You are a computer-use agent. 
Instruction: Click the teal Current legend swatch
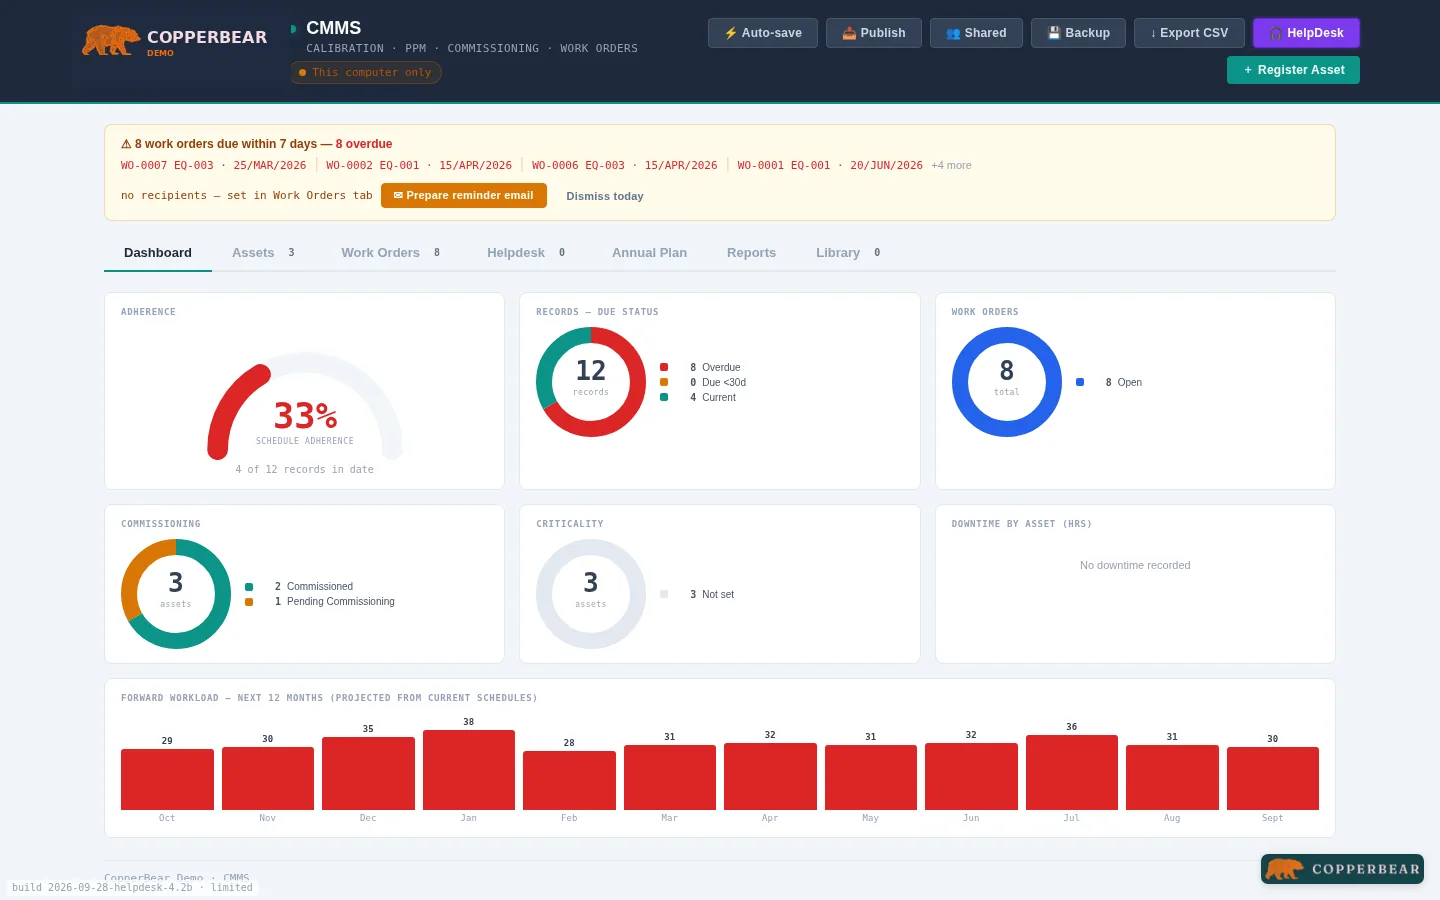tap(664, 397)
